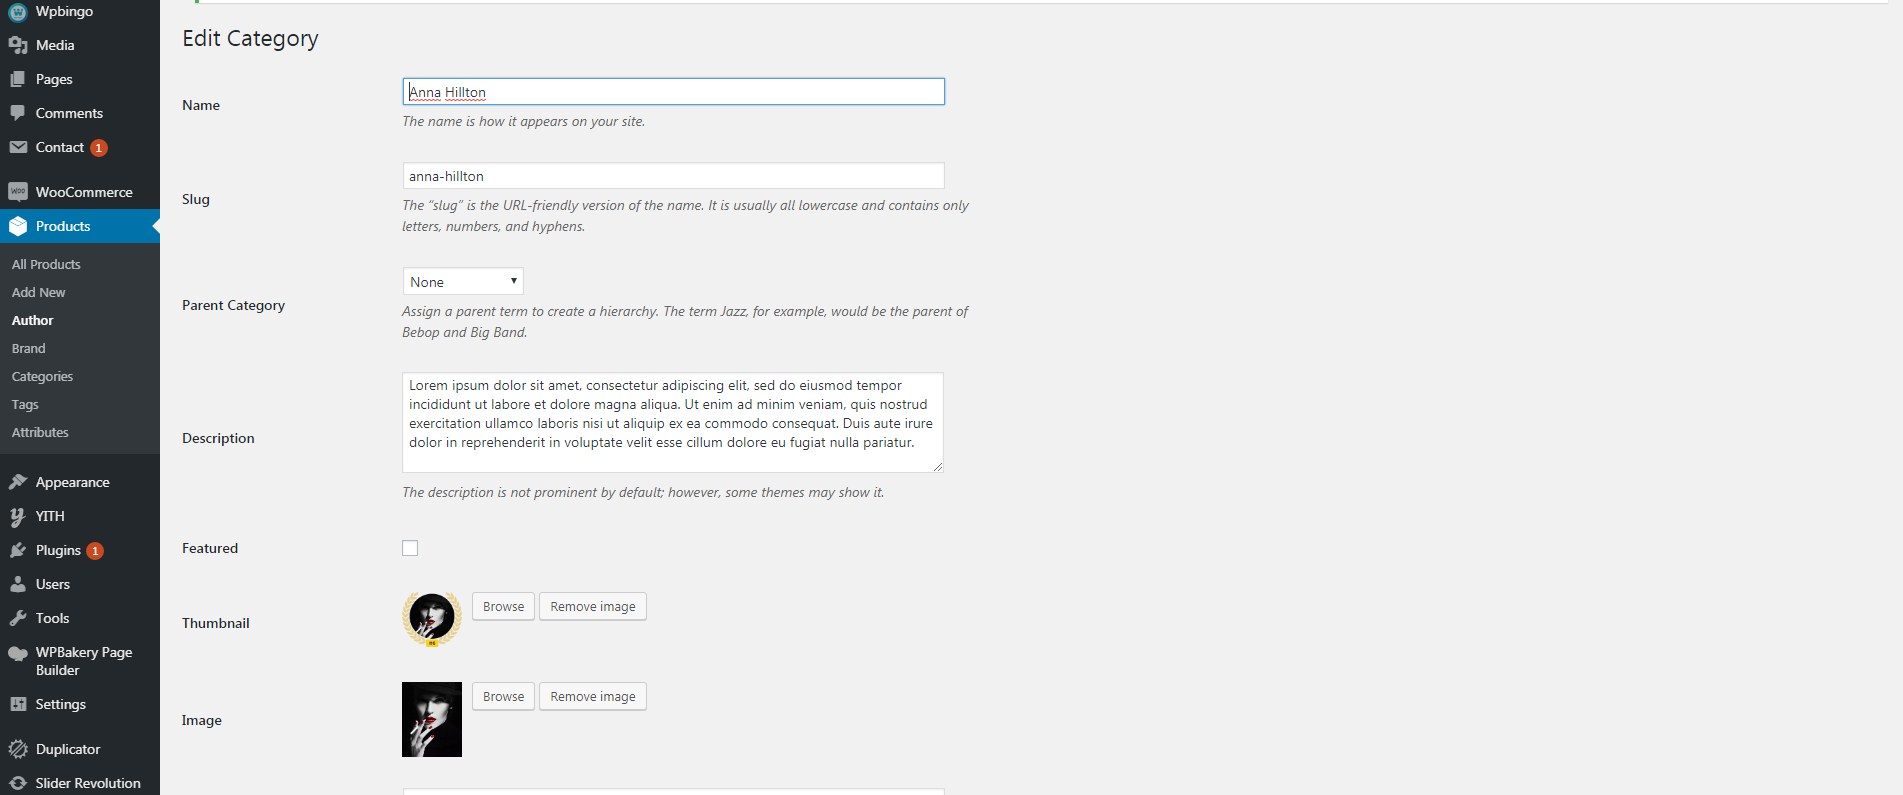The image size is (1903, 795).
Task: Go to All Products submenu
Action: (46, 264)
